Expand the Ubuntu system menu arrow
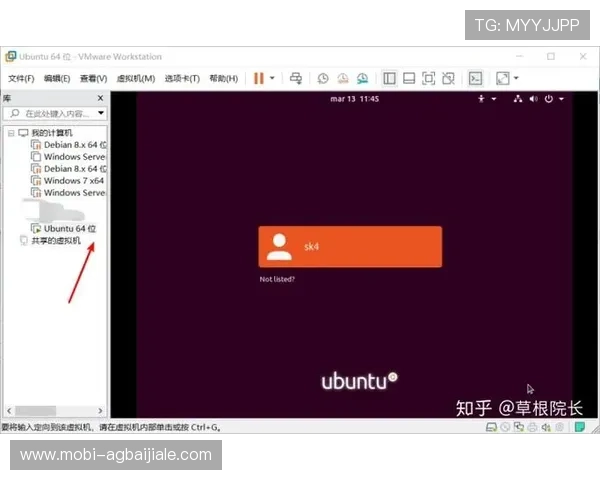This screenshot has height=480, width=600. click(561, 99)
